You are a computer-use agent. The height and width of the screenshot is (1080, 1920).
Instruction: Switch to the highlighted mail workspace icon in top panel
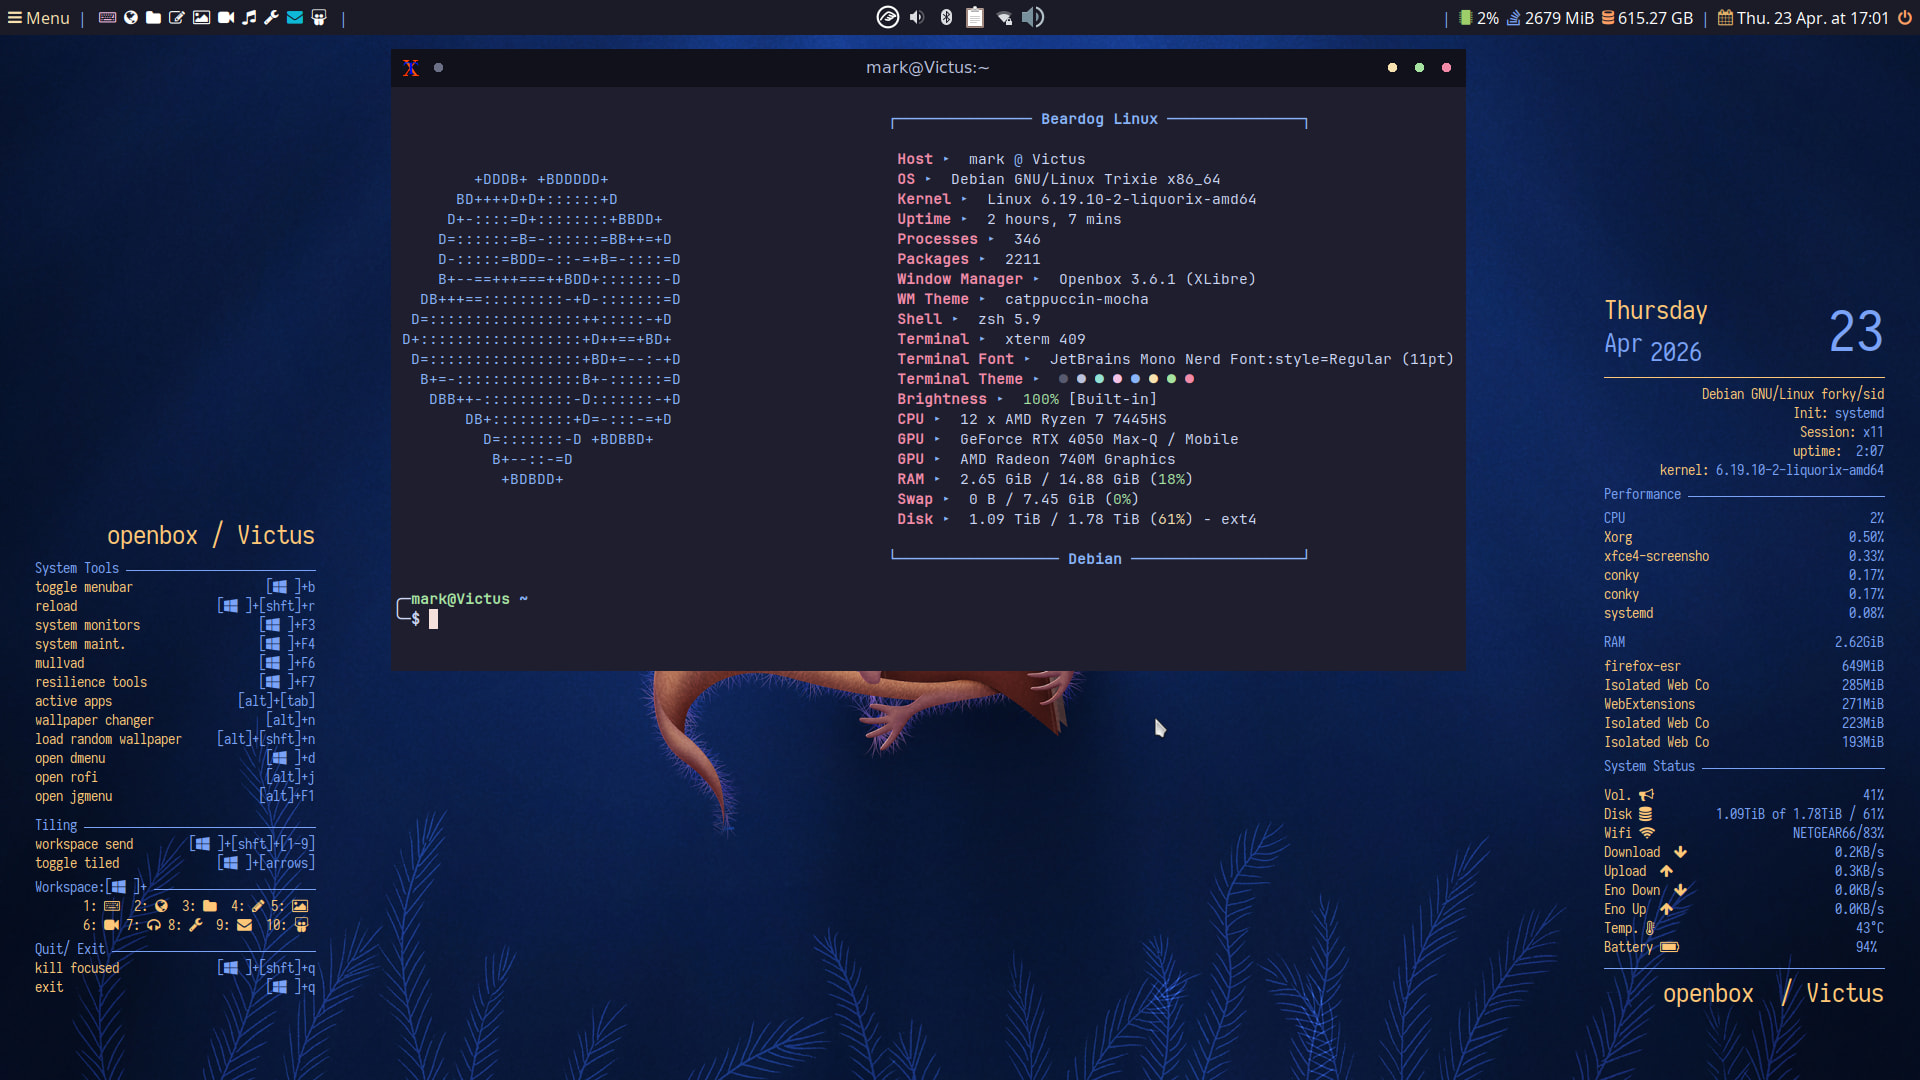click(x=295, y=18)
